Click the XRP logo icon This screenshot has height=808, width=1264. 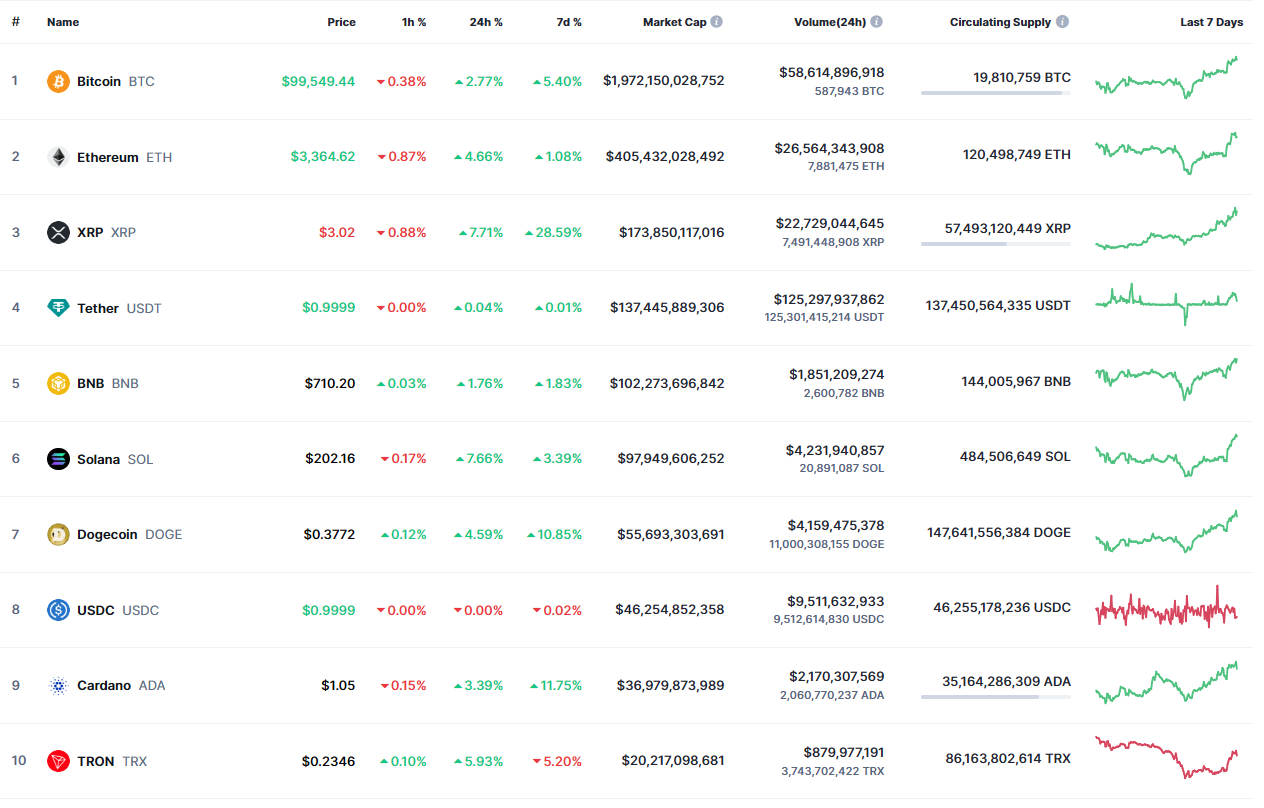coord(59,232)
